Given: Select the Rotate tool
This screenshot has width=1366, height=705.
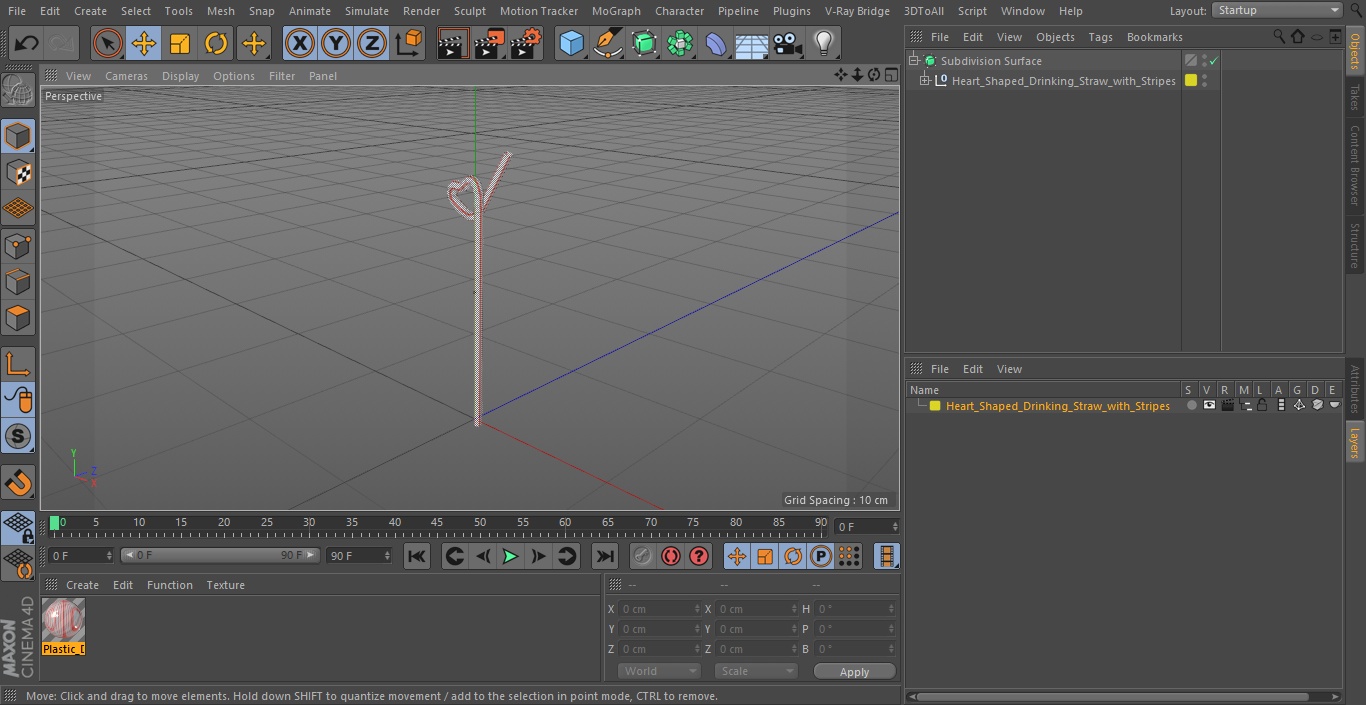Looking at the screenshot, I should coord(216,44).
